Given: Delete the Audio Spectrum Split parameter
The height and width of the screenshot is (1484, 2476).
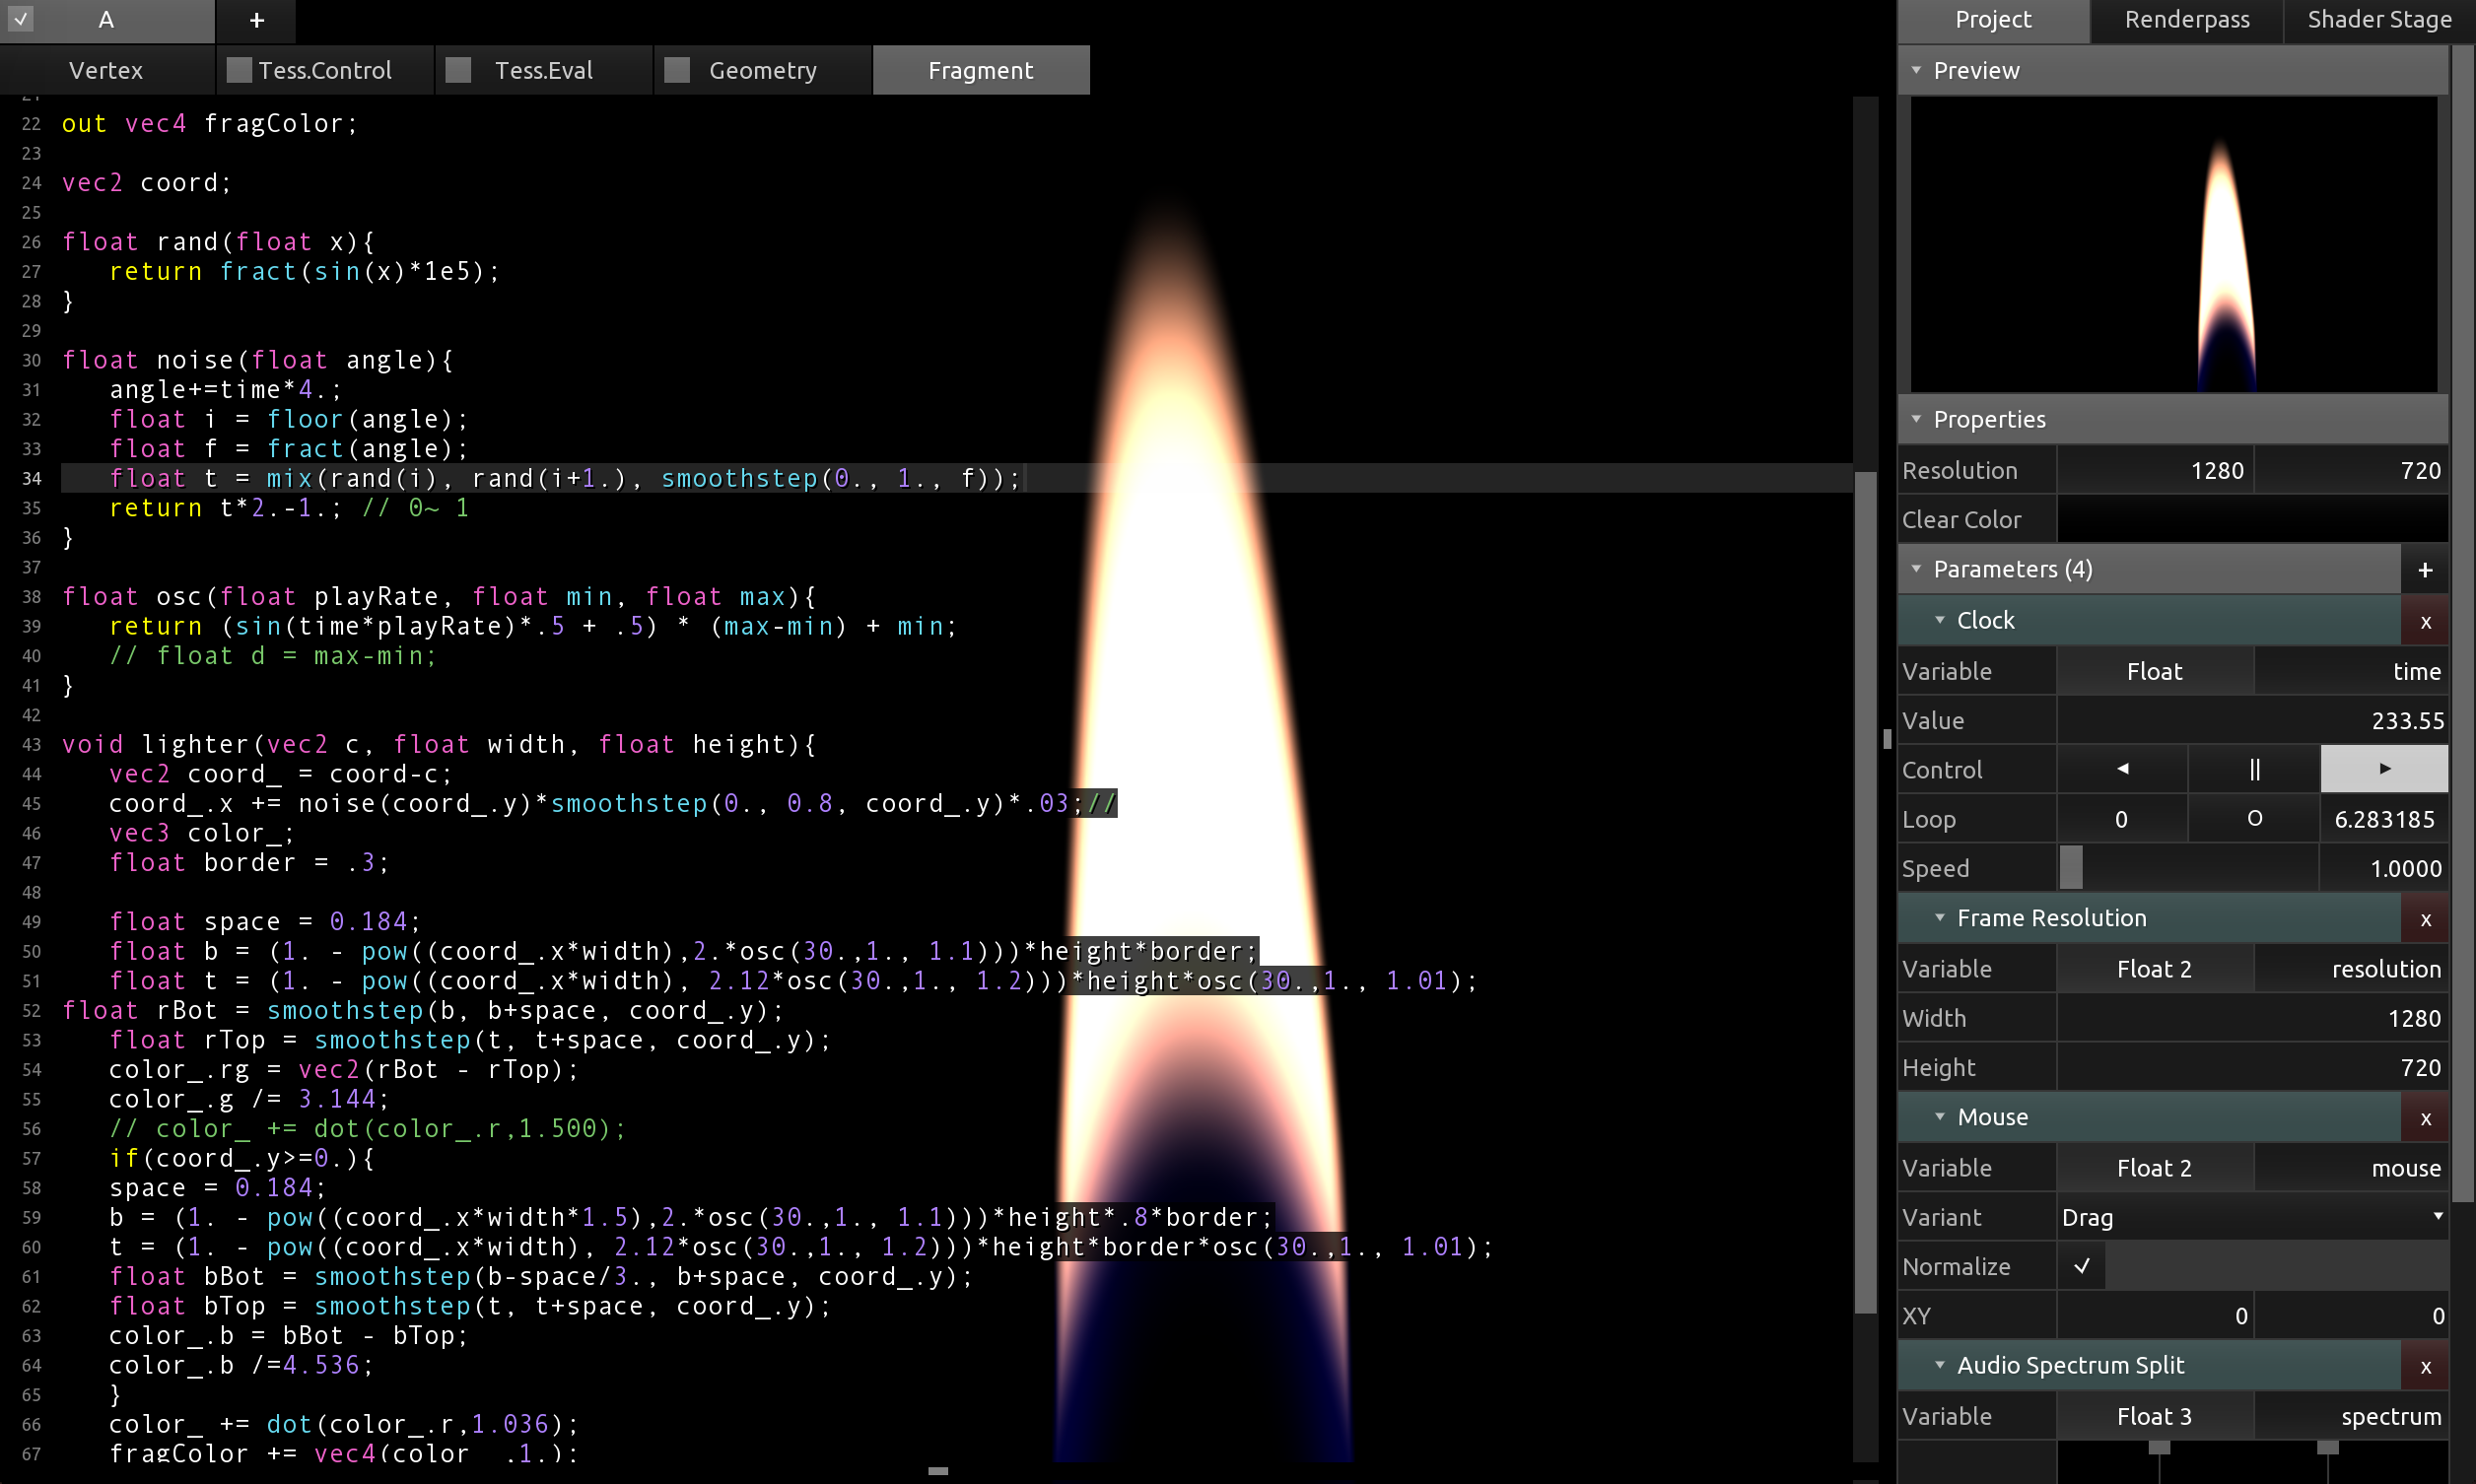Looking at the screenshot, I should click(x=2424, y=1366).
